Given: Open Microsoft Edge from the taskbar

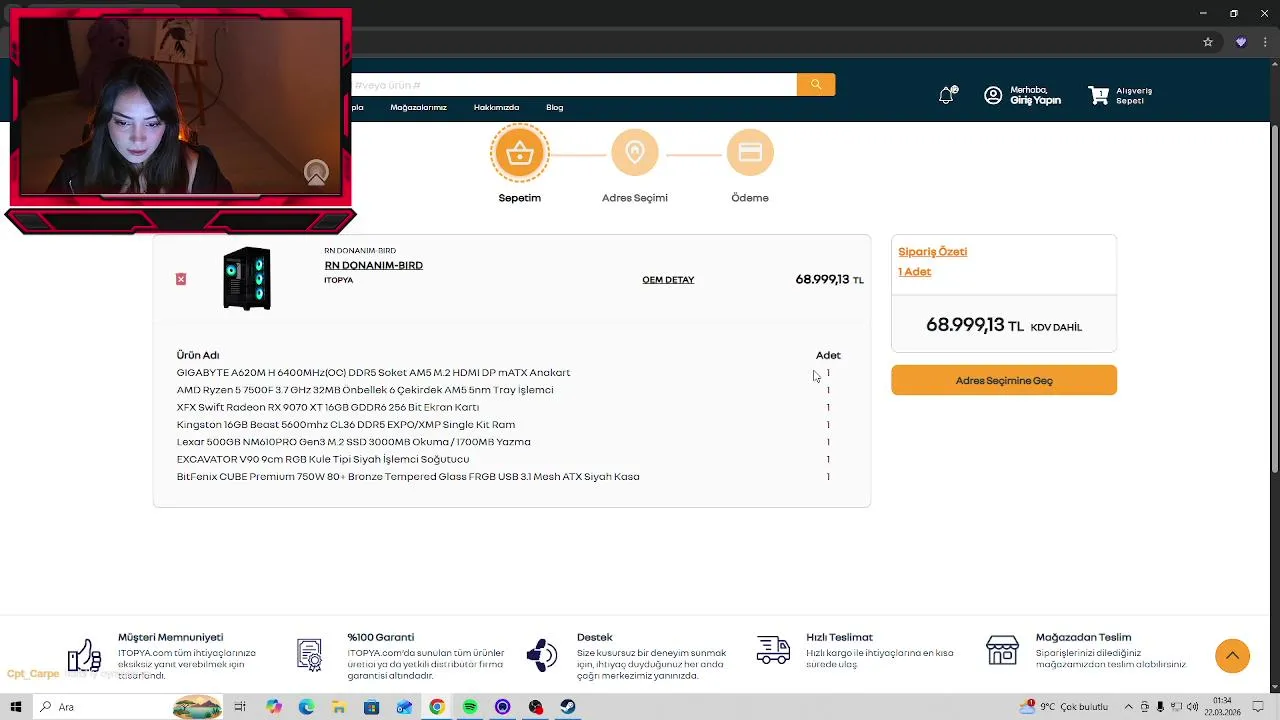Looking at the screenshot, I should coord(306,707).
